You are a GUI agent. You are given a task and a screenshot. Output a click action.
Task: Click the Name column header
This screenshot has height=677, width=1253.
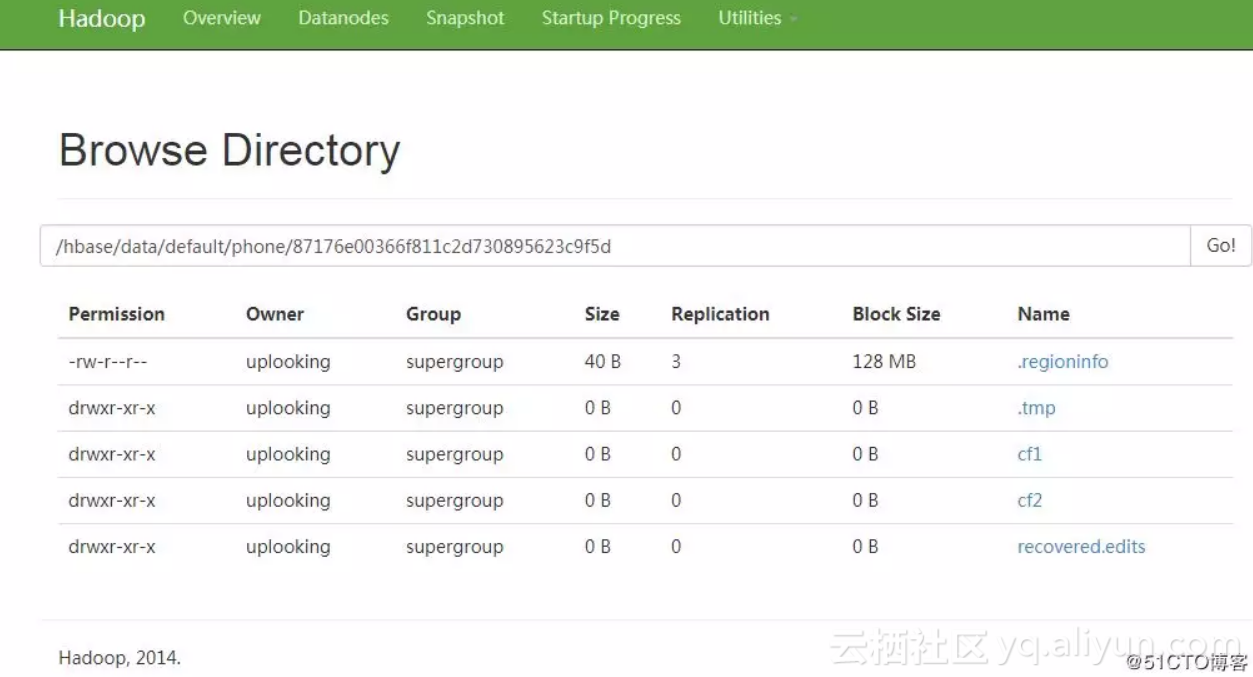(x=1043, y=314)
